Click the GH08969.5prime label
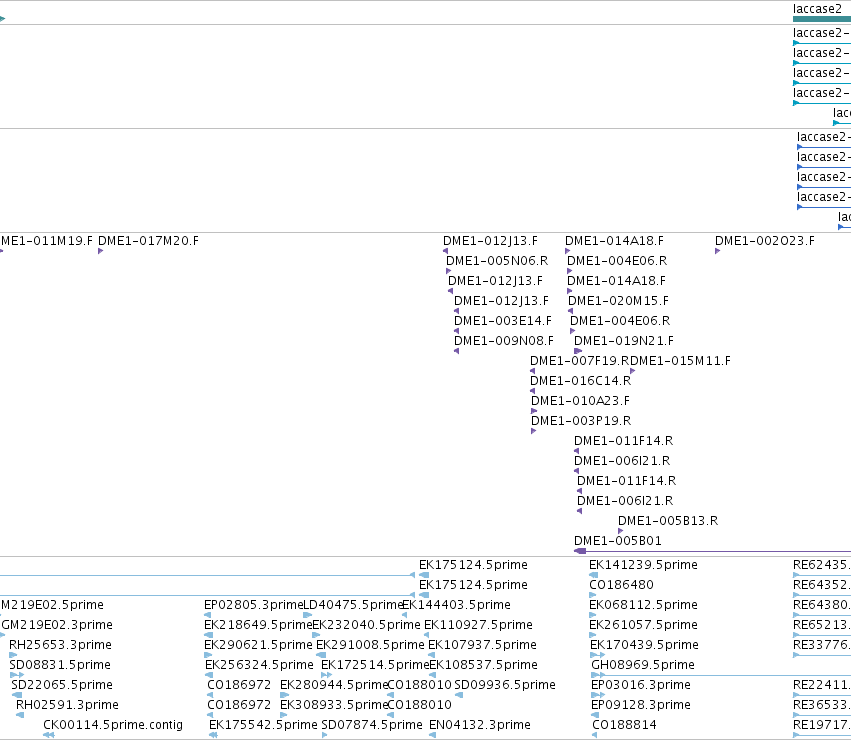851x740 pixels. (643, 665)
